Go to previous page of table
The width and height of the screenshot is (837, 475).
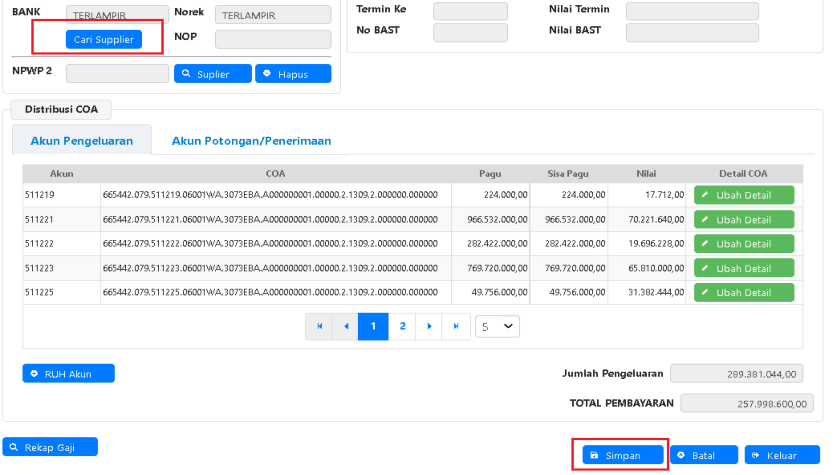coord(346,326)
